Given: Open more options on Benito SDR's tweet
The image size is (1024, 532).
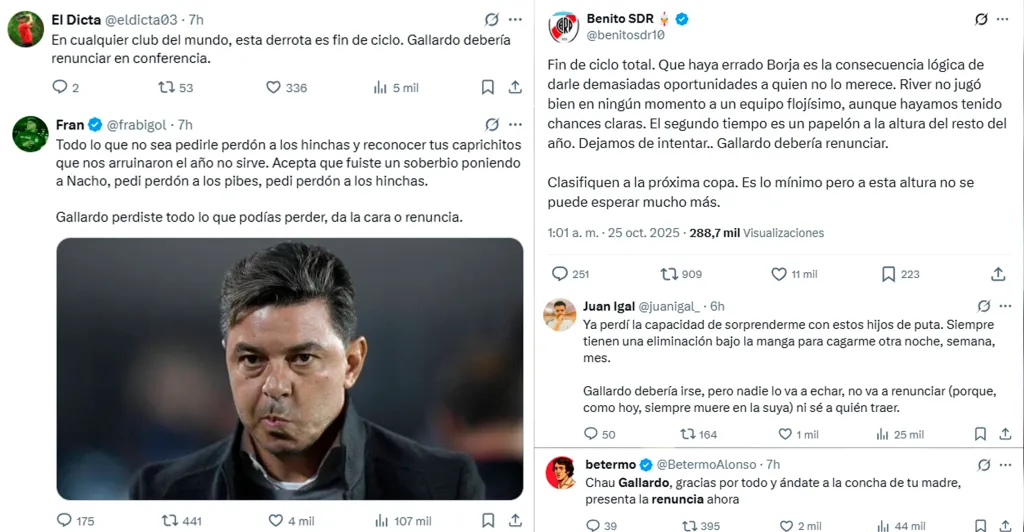Looking at the screenshot, I should point(1007,19).
